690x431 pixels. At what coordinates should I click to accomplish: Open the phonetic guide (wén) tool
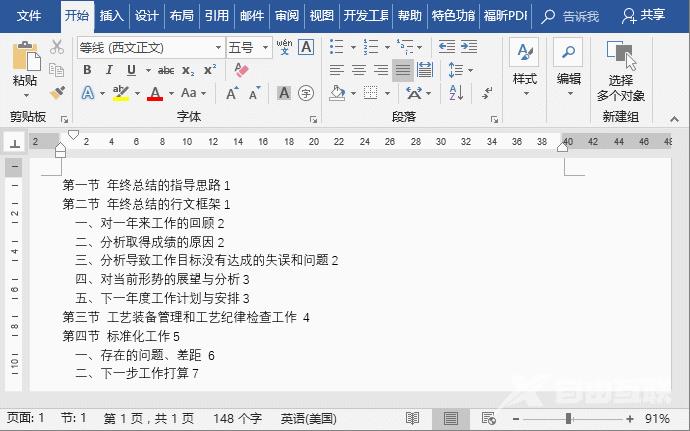pos(284,47)
